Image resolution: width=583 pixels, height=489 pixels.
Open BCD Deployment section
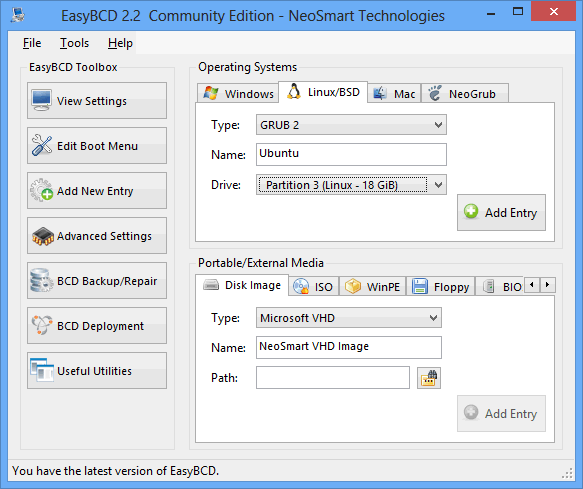[97, 326]
